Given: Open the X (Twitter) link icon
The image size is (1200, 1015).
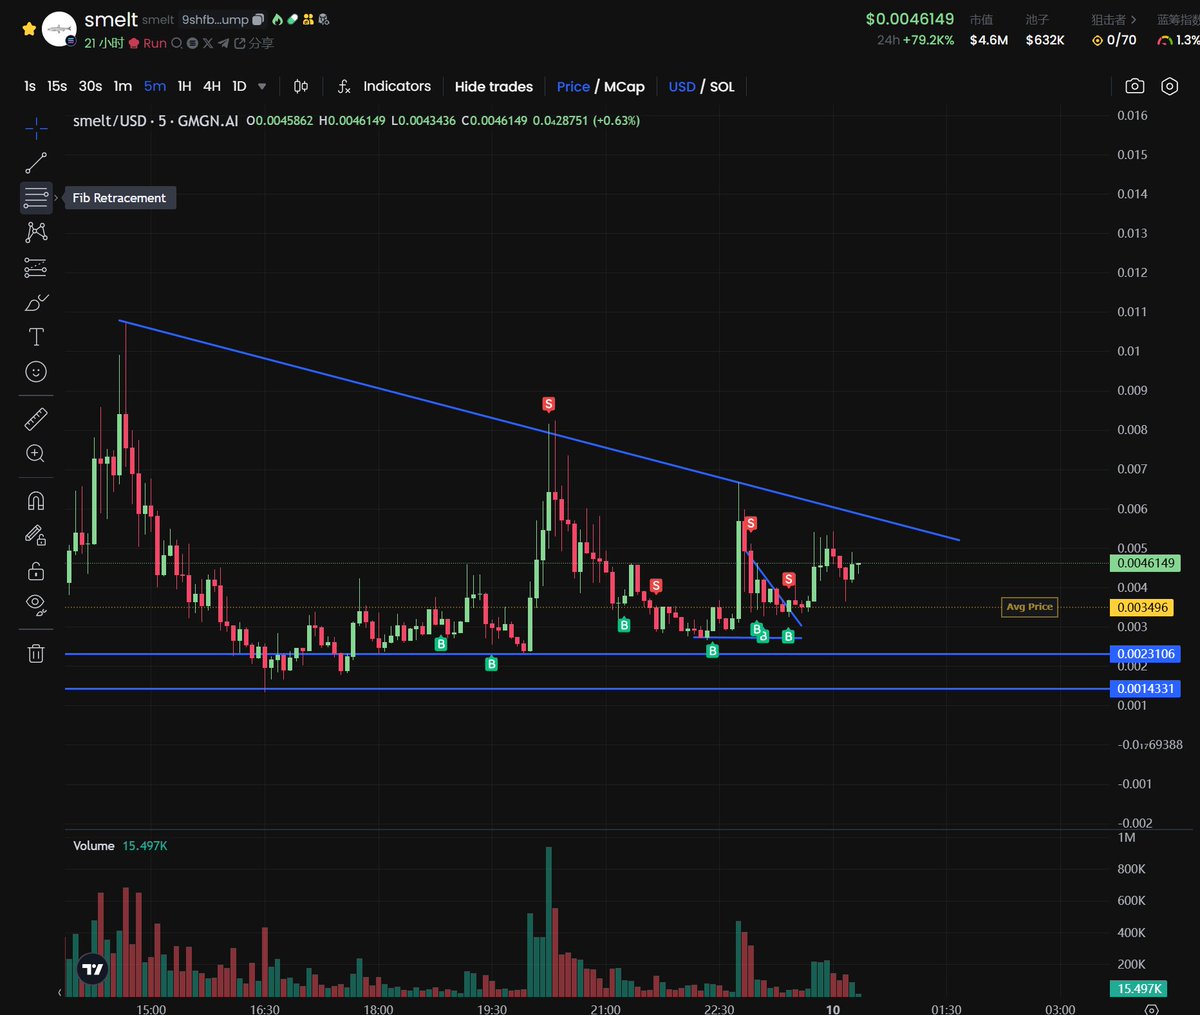Looking at the screenshot, I should pos(208,43).
